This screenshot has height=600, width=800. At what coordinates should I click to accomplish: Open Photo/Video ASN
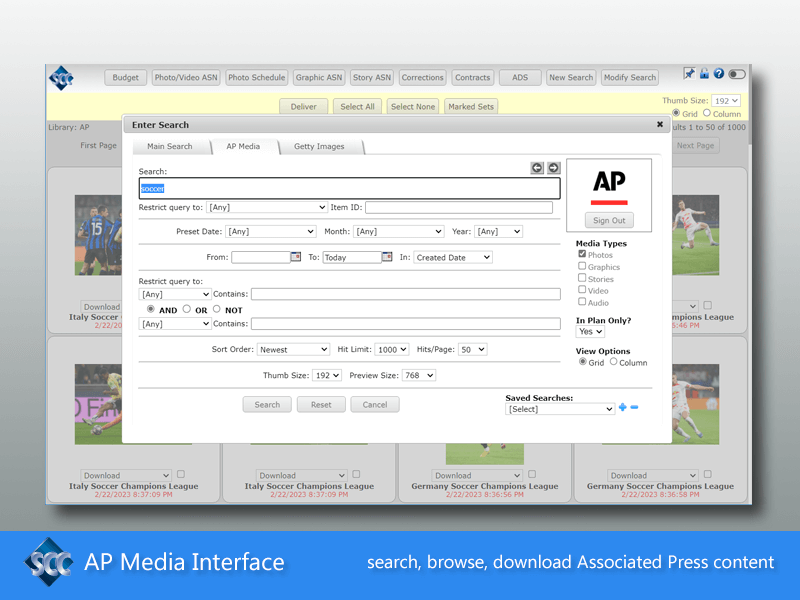coord(186,78)
